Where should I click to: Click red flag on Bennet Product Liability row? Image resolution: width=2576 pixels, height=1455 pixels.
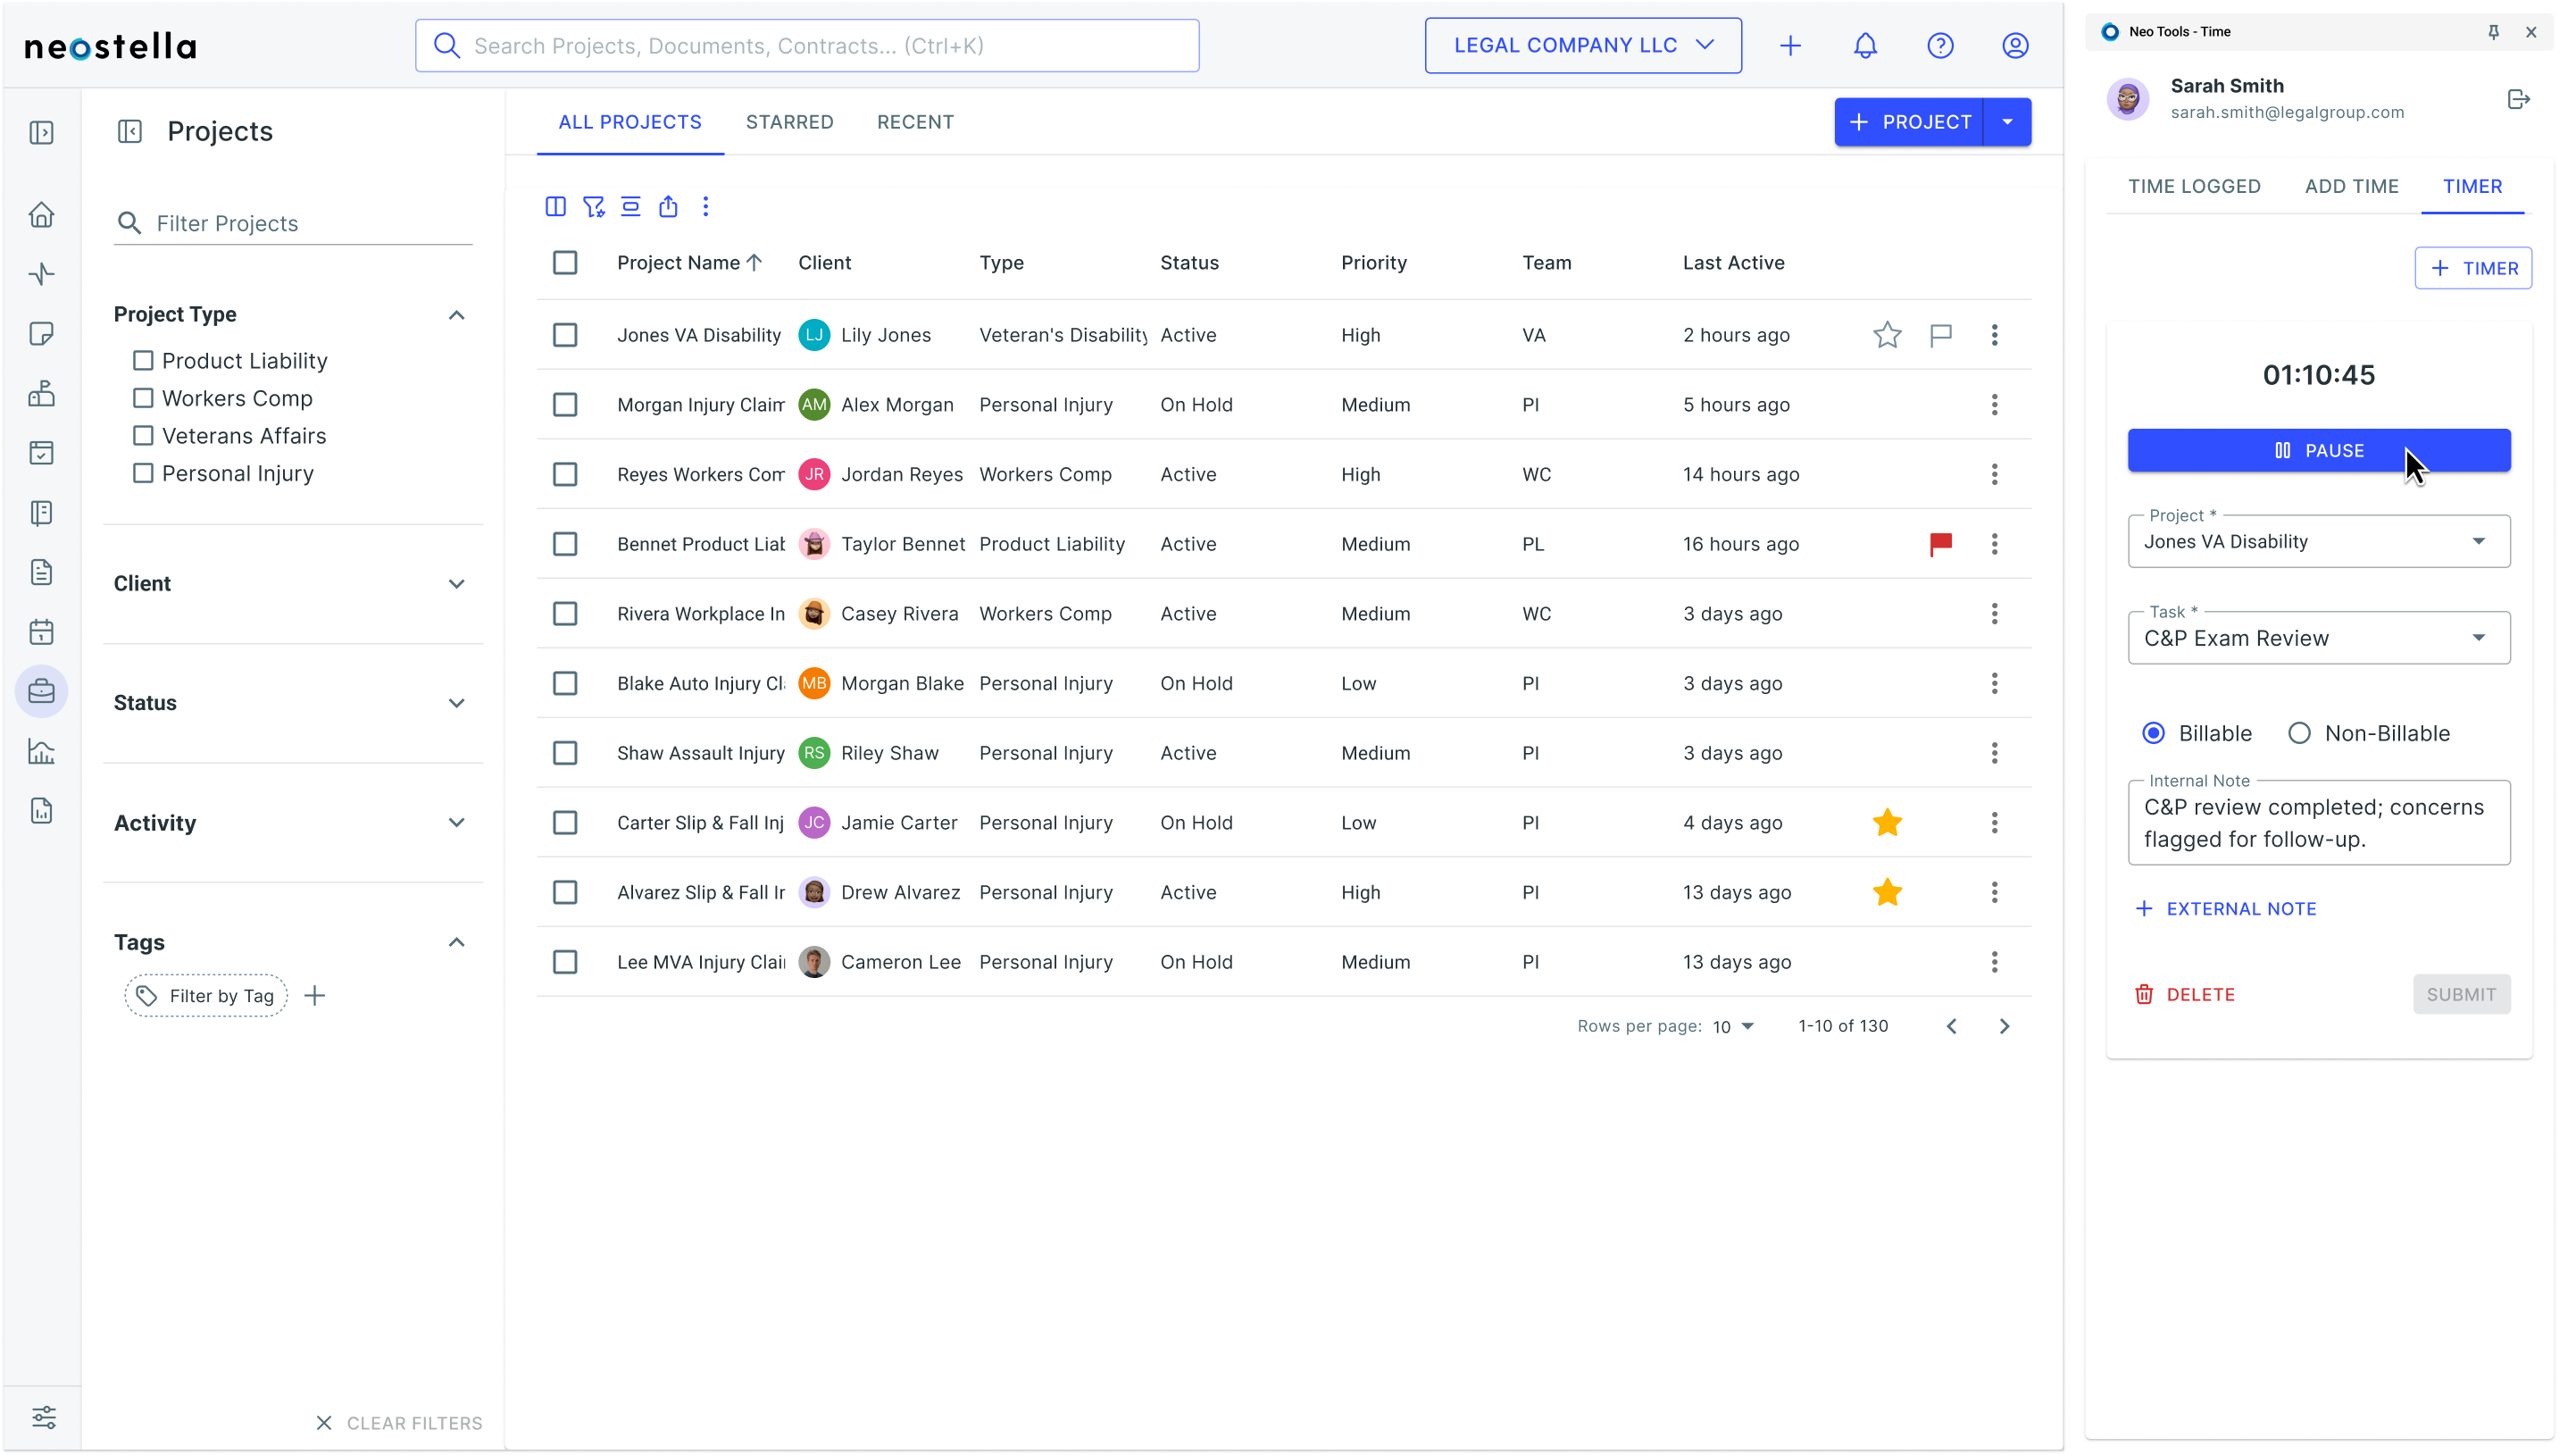click(1941, 544)
